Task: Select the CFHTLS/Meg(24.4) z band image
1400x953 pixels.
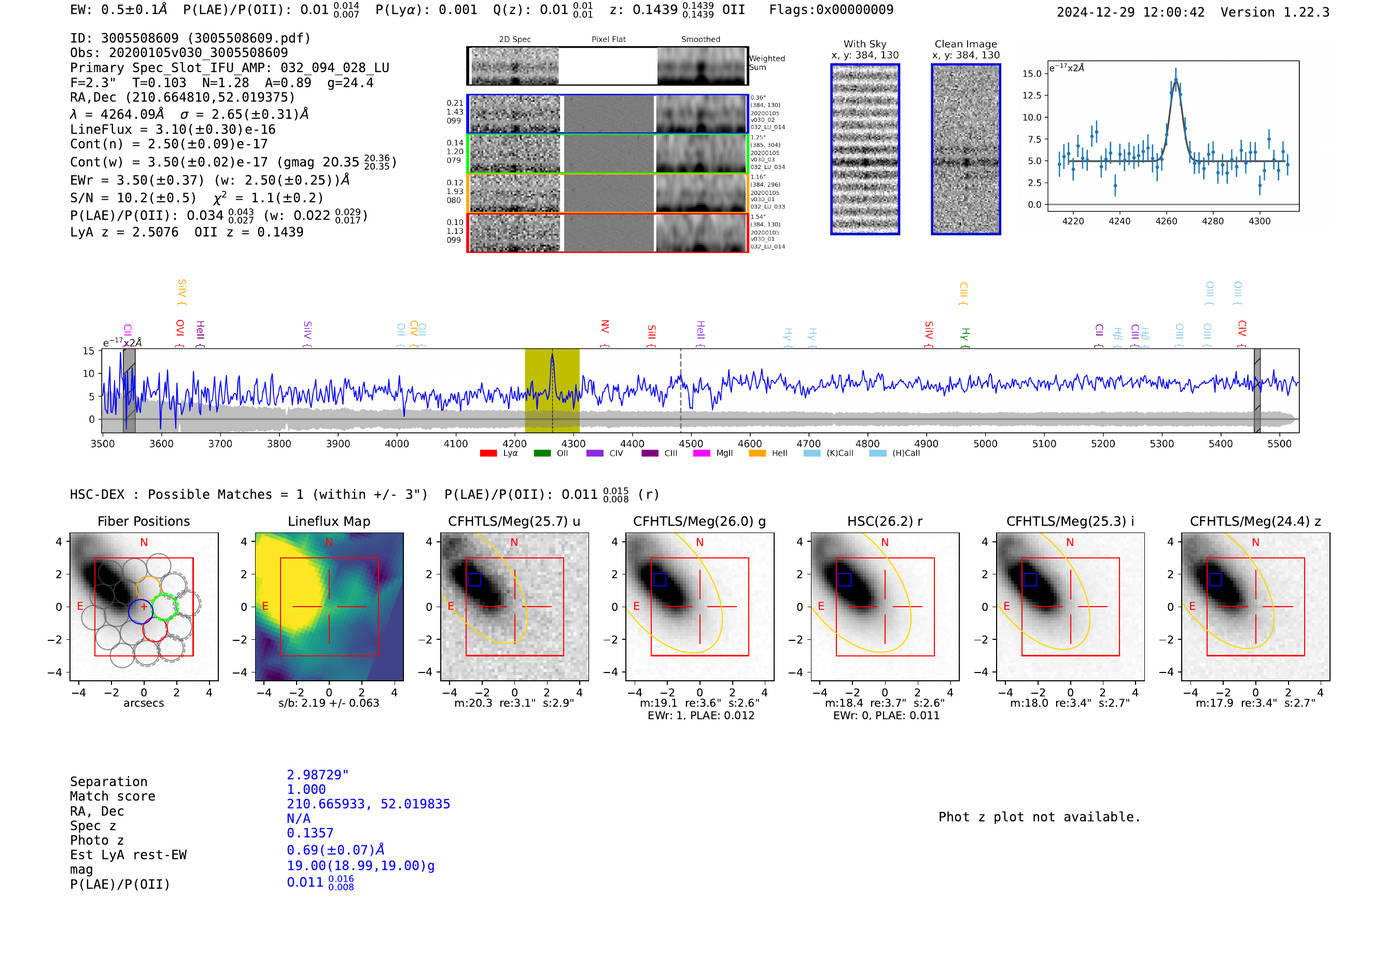Action: click(1256, 606)
